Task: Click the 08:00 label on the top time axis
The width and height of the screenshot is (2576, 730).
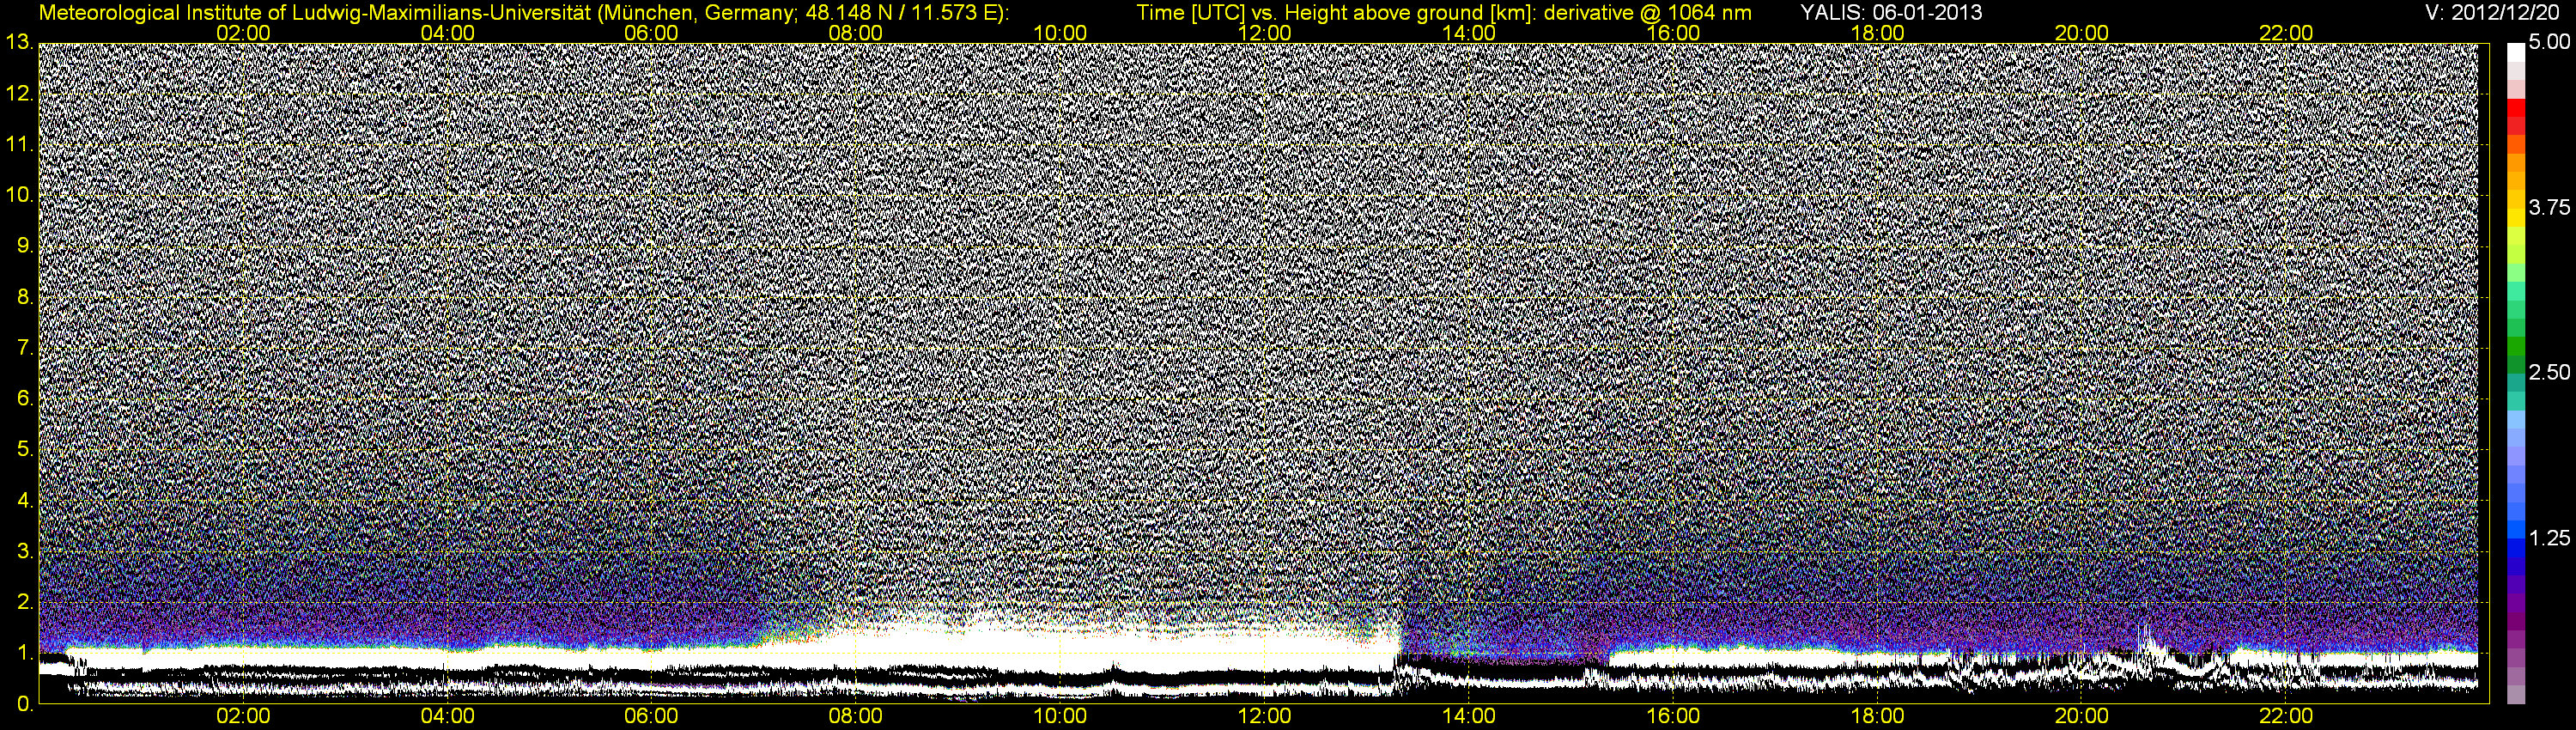Action: tap(856, 33)
